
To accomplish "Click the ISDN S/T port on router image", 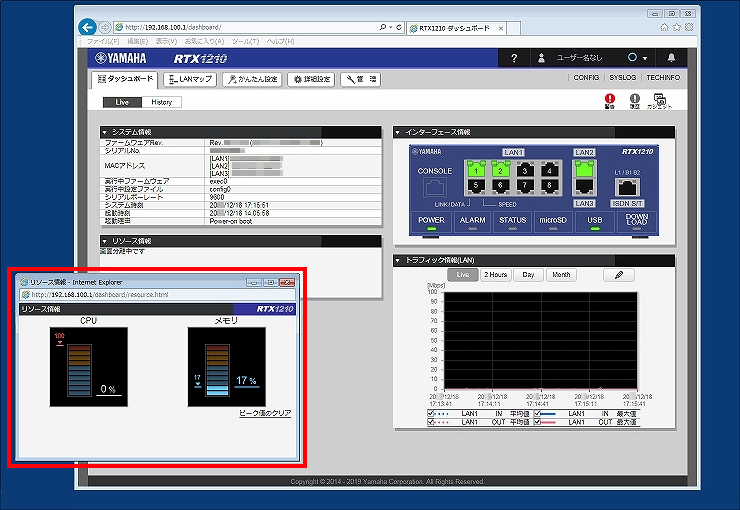I will (x=627, y=187).
